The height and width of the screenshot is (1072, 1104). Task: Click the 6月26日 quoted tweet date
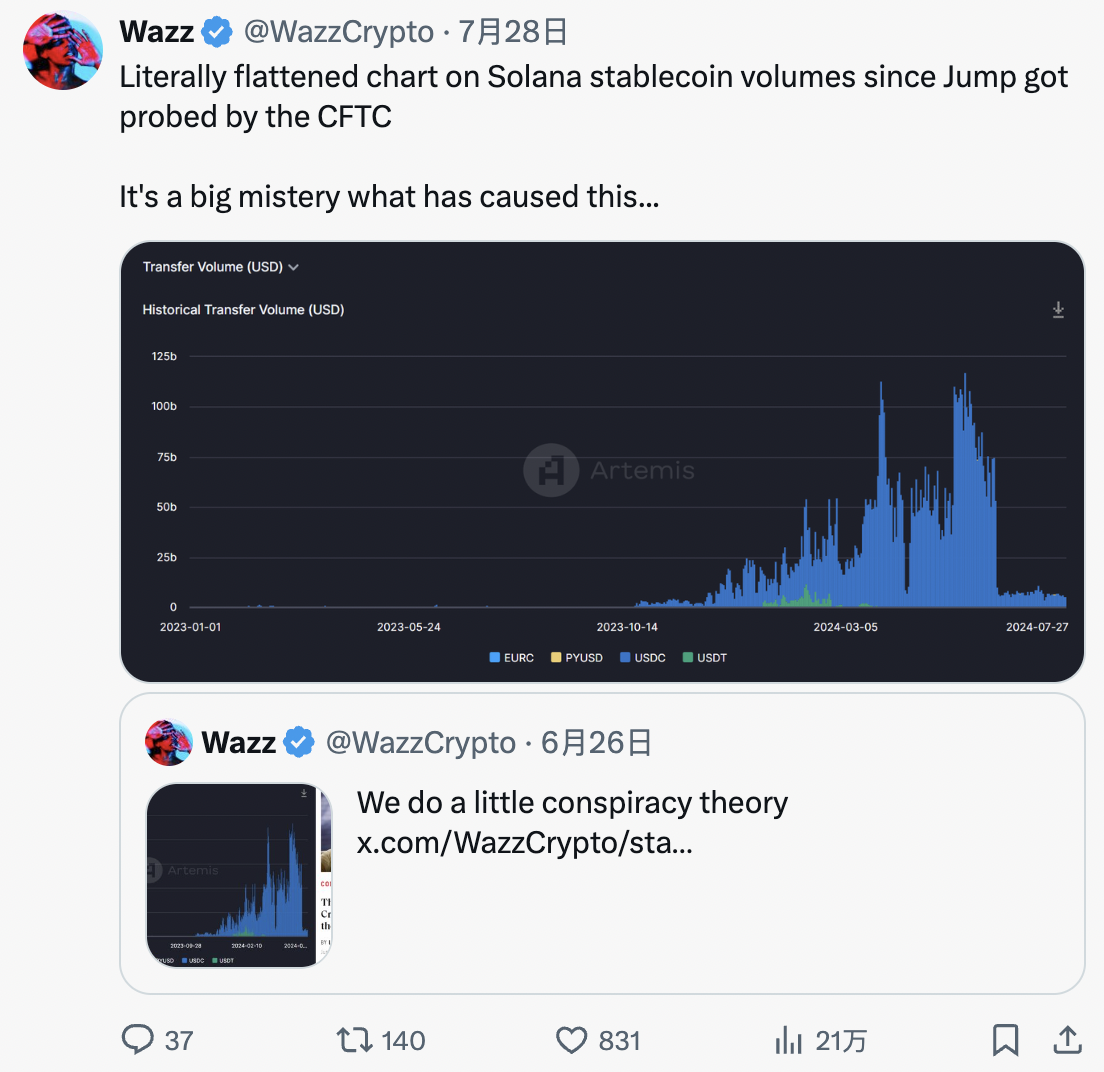tap(597, 742)
